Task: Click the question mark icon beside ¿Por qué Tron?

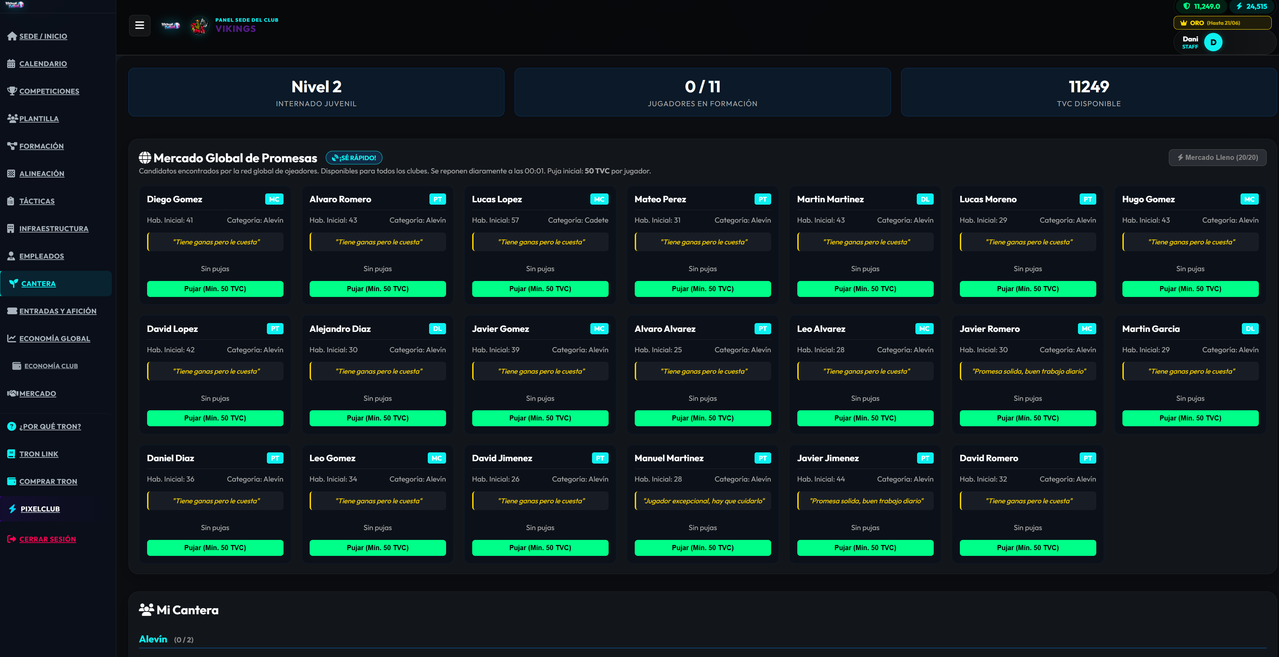Action: [12, 426]
